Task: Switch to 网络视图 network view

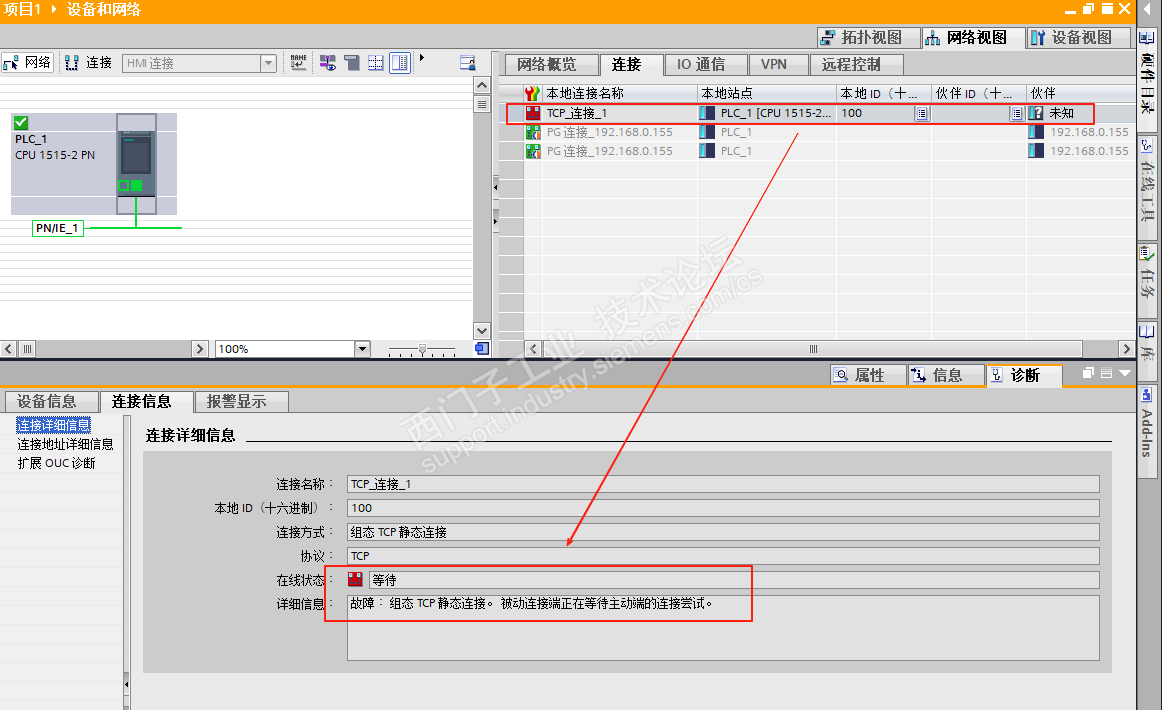Action: click(x=973, y=37)
